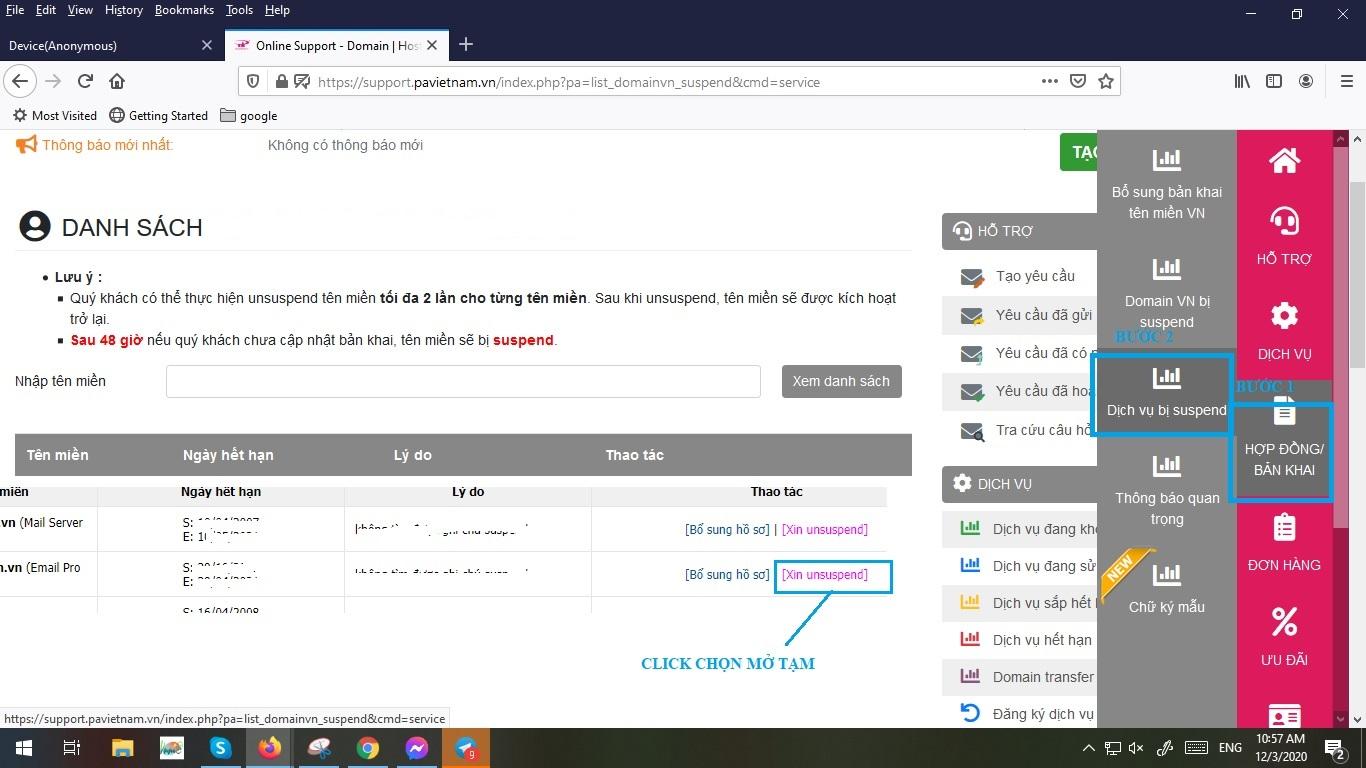Image resolution: width=1366 pixels, height=768 pixels.
Task: Open Yêu cầu đã gửi link
Action: [x=1044, y=315]
